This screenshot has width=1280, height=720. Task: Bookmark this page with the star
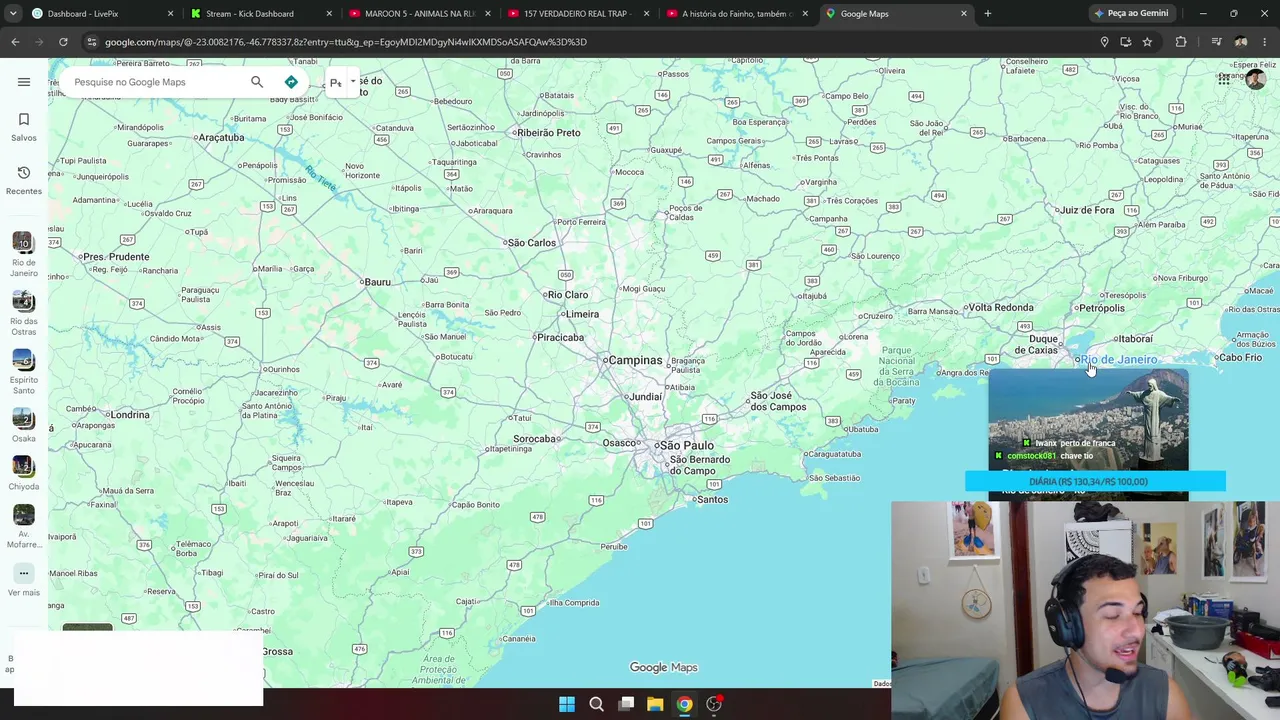1147,42
